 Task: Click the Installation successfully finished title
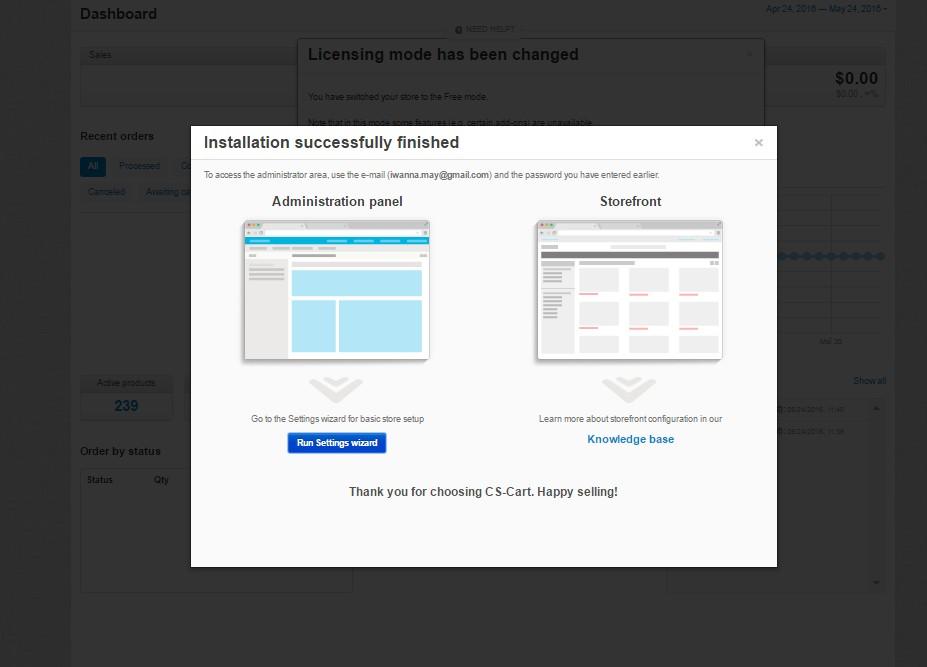(x=331, y=143)
